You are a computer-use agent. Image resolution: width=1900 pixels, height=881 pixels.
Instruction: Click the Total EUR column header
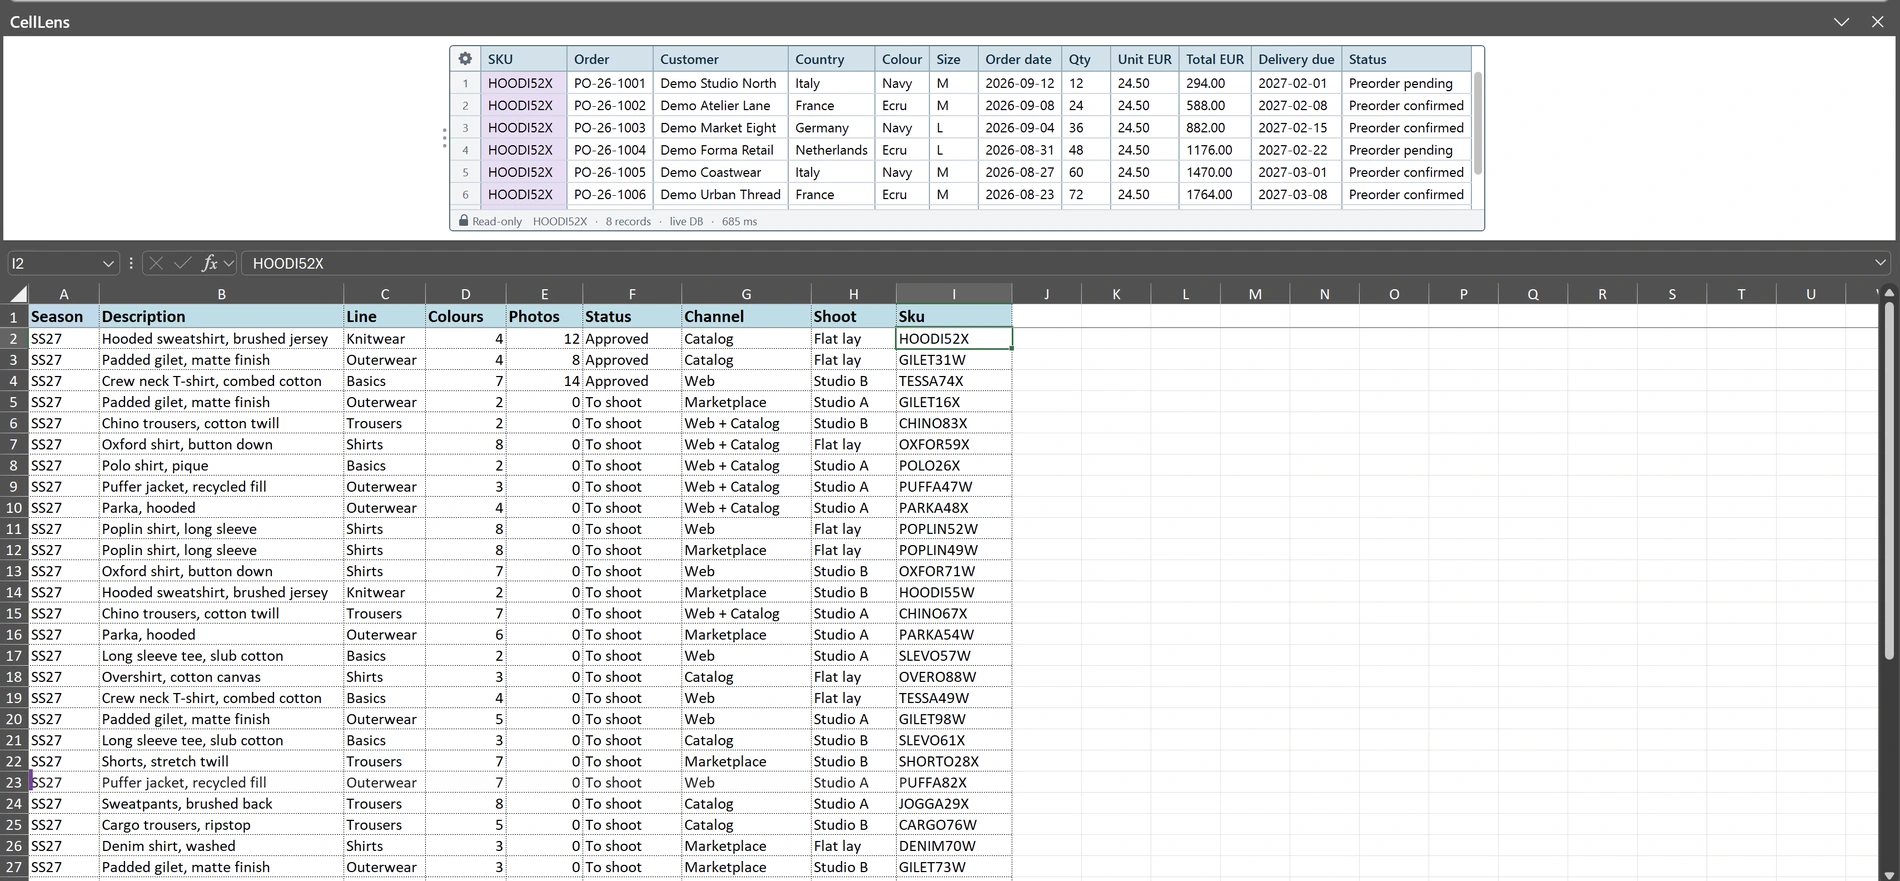(x=1215, y=59)
